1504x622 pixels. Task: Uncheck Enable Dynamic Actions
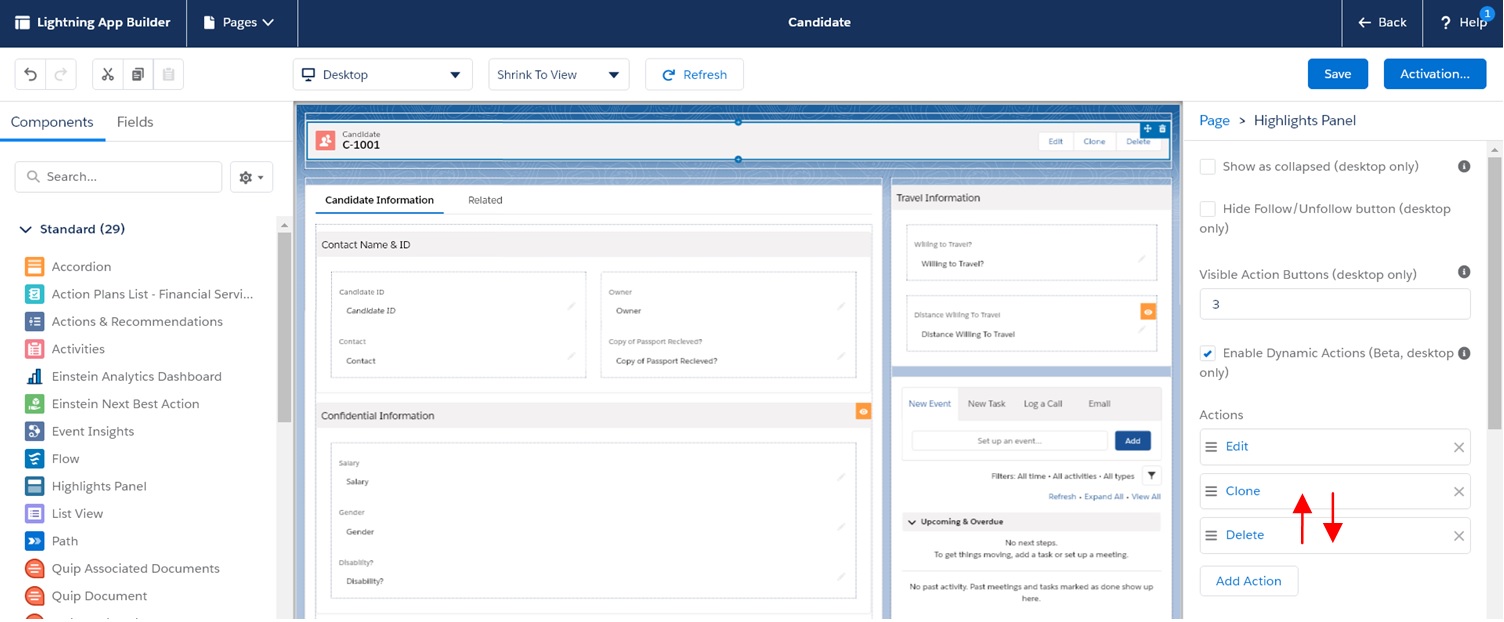(1207, 352)
